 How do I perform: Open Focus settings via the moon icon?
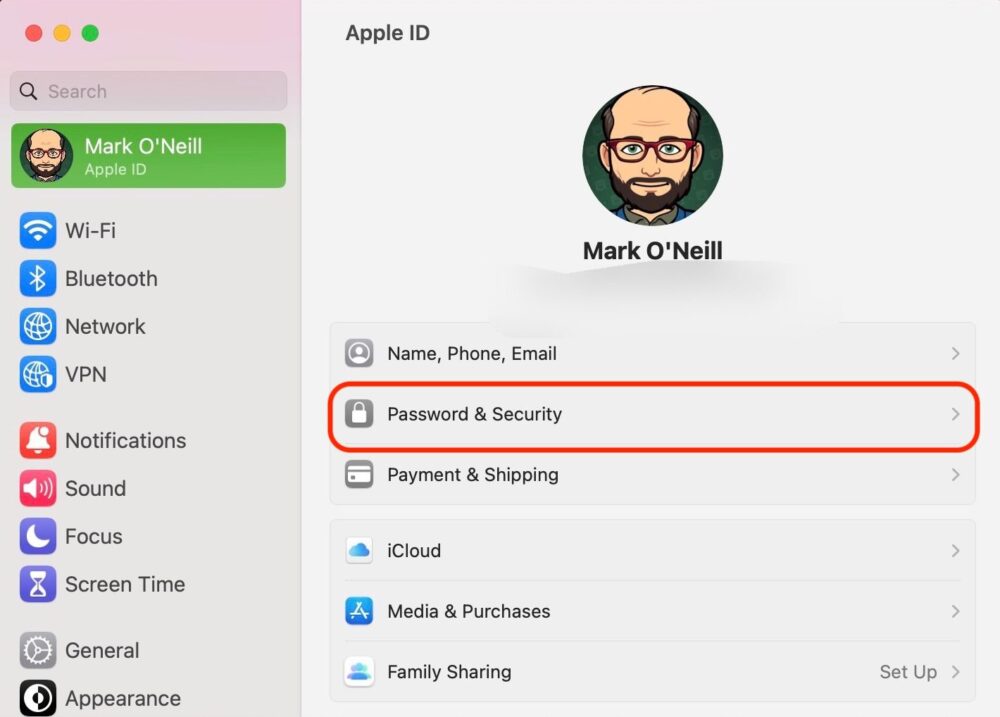point(37,536)
